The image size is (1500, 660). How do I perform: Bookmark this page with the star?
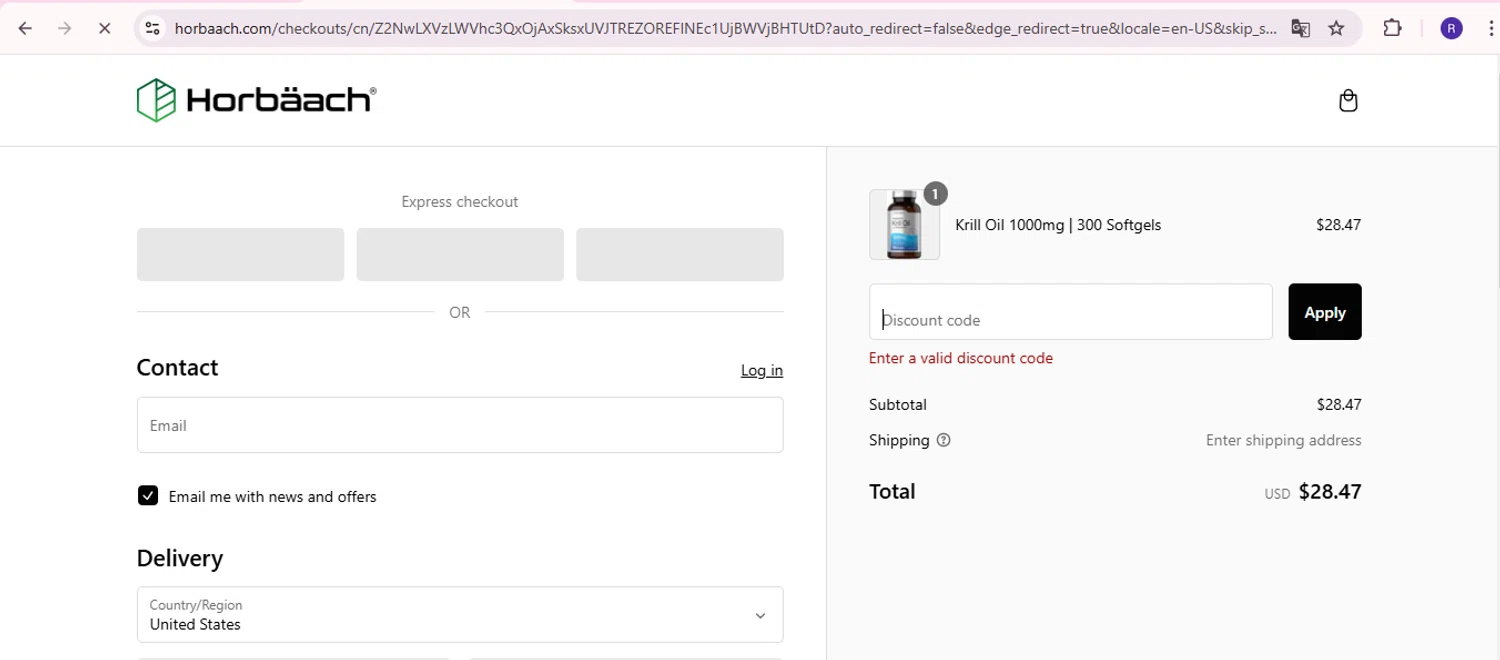tap(1336, 28)
